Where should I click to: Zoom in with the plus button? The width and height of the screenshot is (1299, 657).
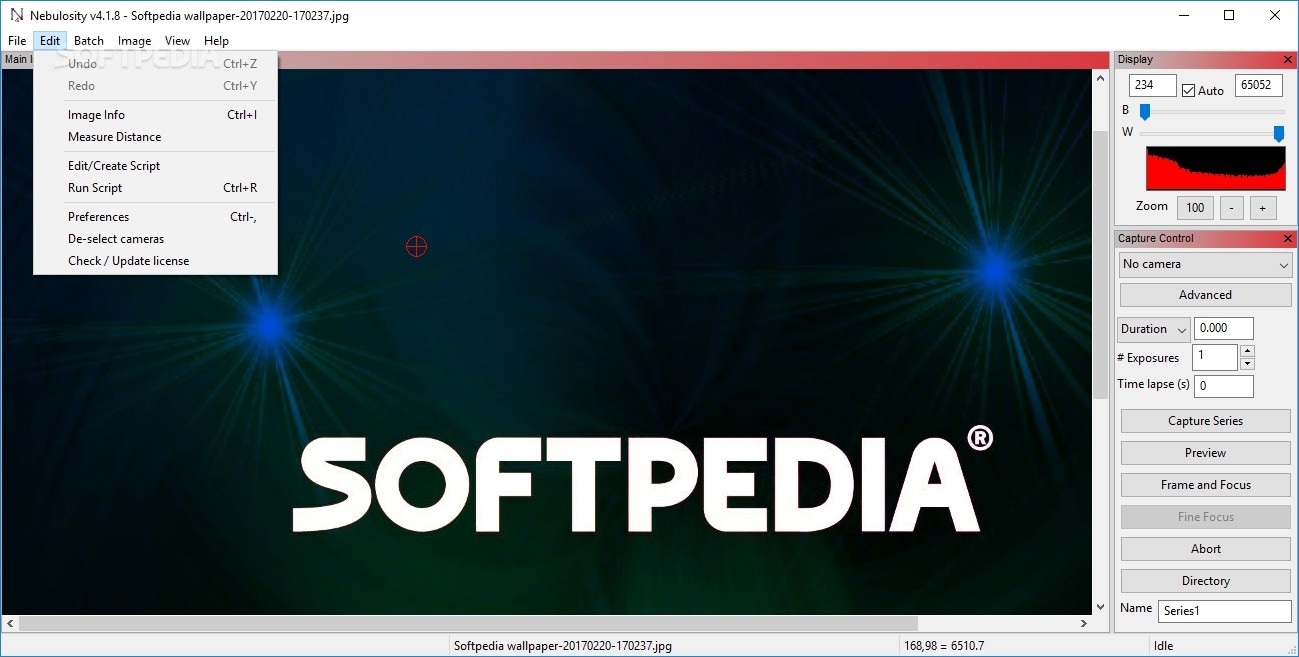(x=1263, y=208)
